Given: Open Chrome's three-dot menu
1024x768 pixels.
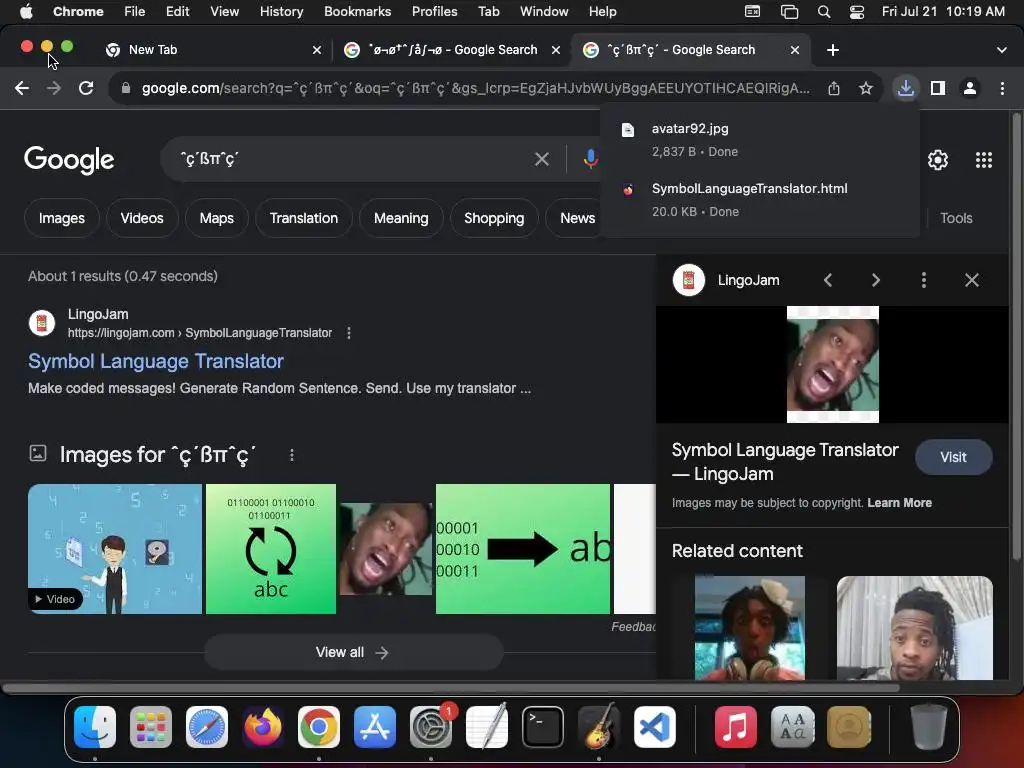Looking at the screenshot, I should coord(1002,88).
